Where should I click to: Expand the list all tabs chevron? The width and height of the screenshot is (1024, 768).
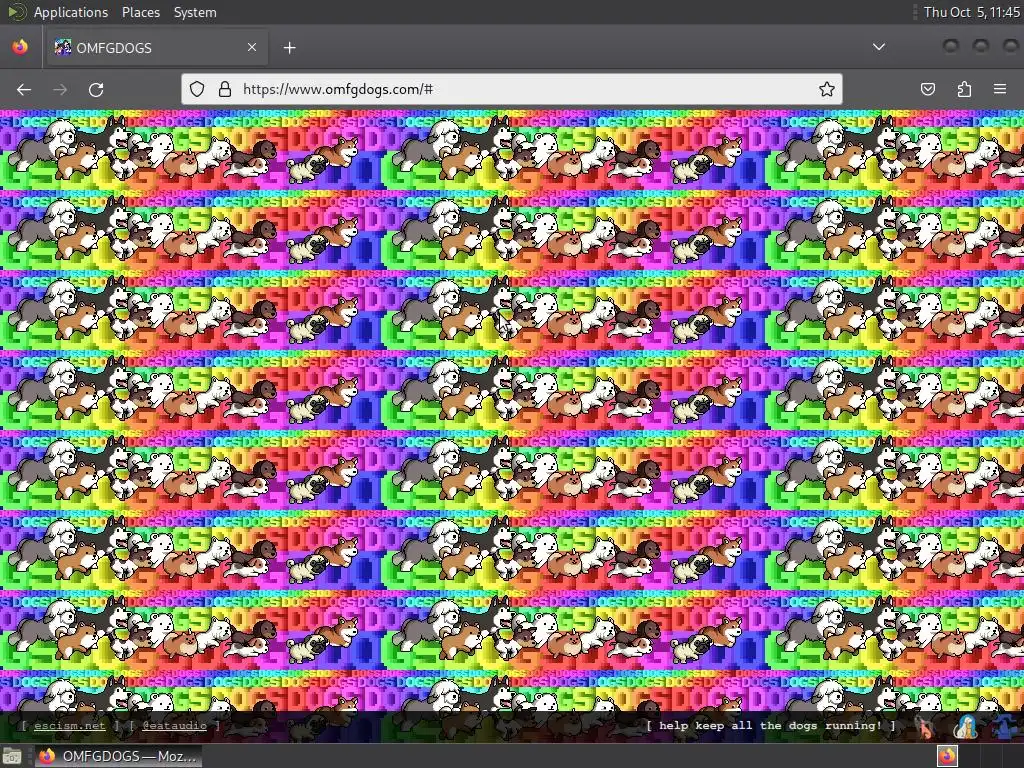[x=879, y=47]
